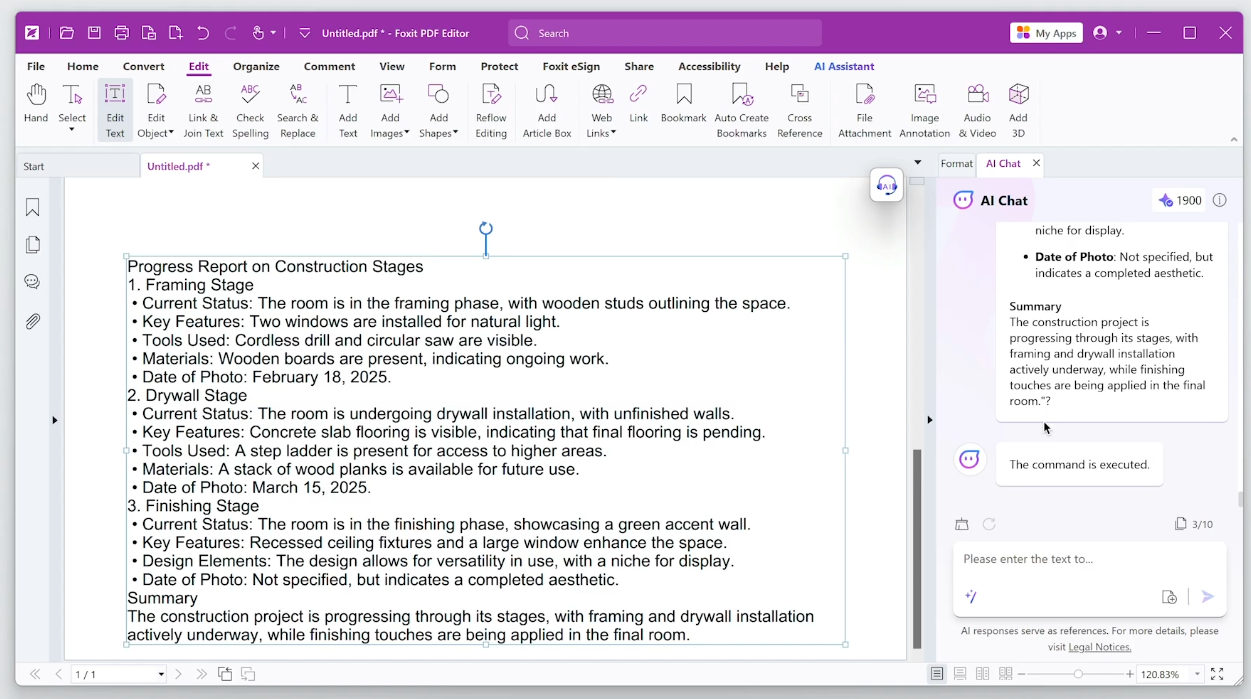Open the Attachments side panel
The width and height of the screenshot is (1251, 699).
tap(33, 321)
